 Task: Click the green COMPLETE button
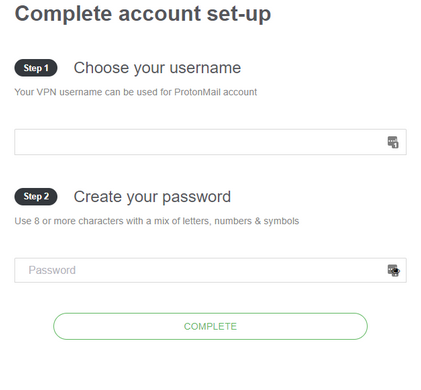tap(210, 326)
